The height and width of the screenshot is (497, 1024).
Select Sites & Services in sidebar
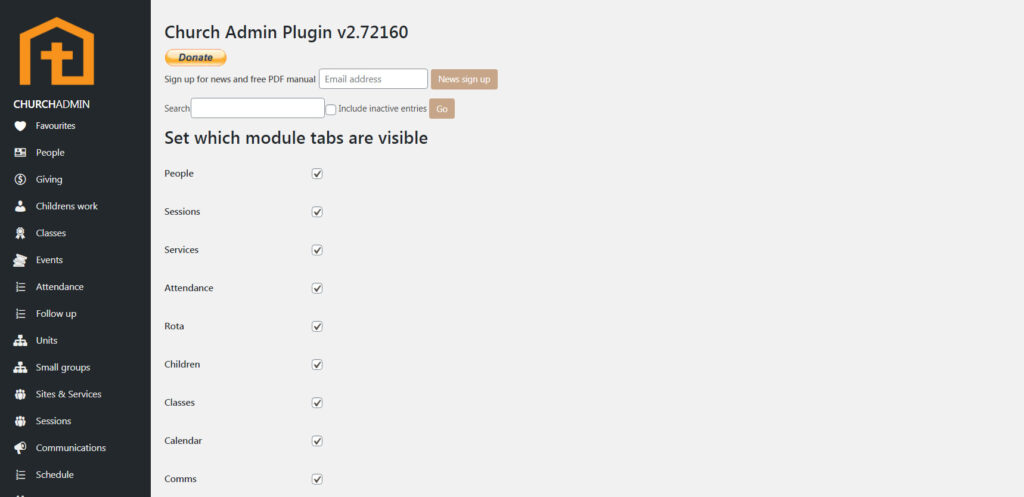pos(68,394)
